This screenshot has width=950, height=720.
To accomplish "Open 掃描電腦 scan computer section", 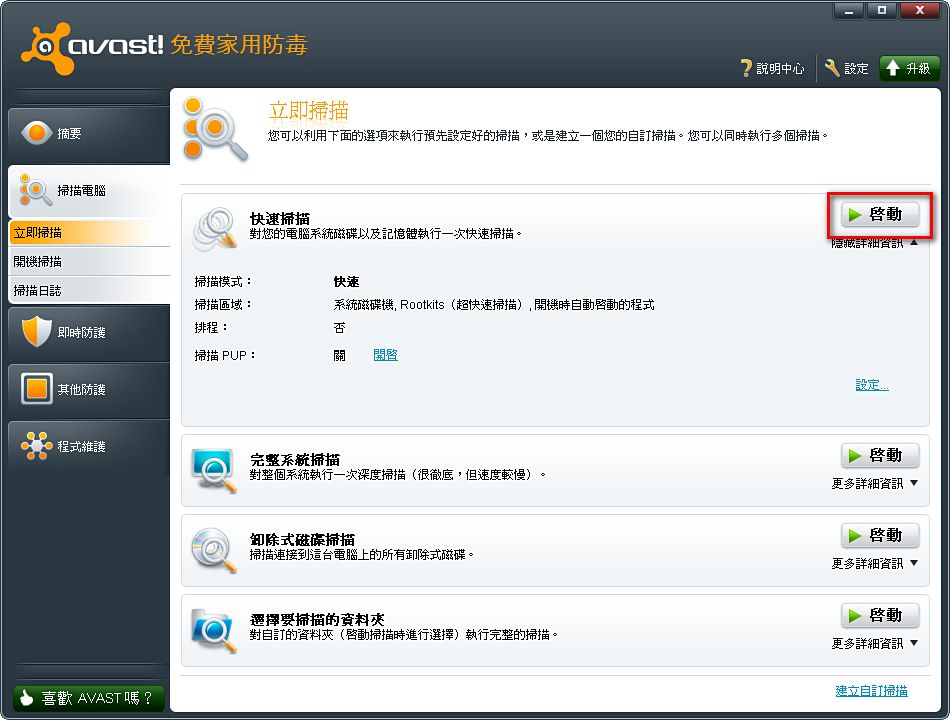I will pos(89,191).
